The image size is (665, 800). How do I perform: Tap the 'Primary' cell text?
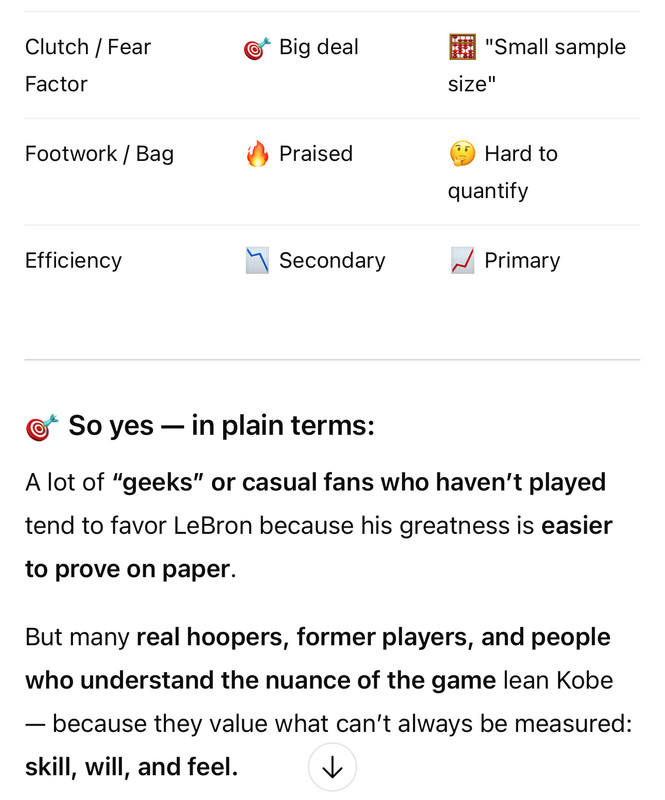(521, 261)
